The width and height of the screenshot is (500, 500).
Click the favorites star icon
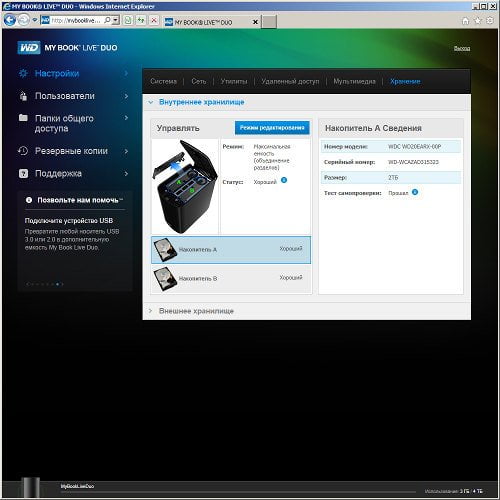pos(478,21)
